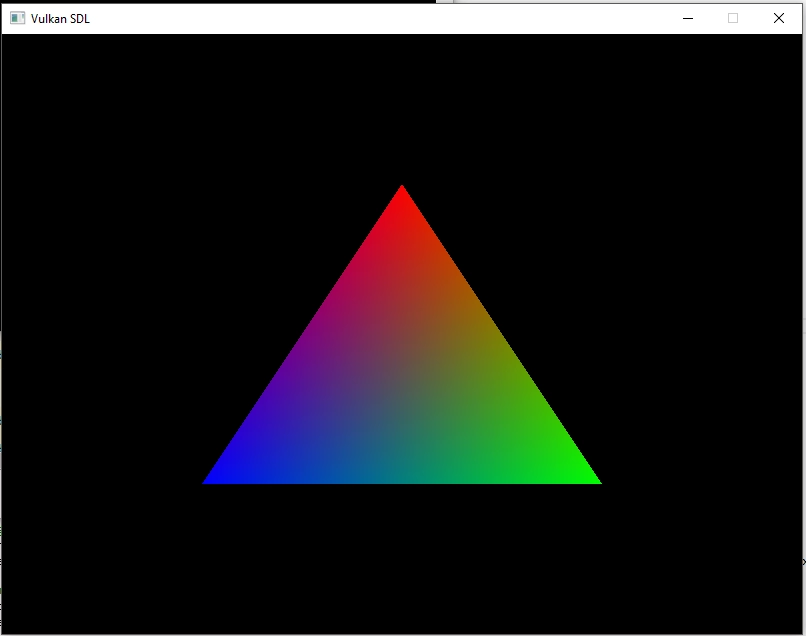The image size is (806, 636).
Task: Pick the olive midpoint of triangle's right edge
Action: [499, 335]
